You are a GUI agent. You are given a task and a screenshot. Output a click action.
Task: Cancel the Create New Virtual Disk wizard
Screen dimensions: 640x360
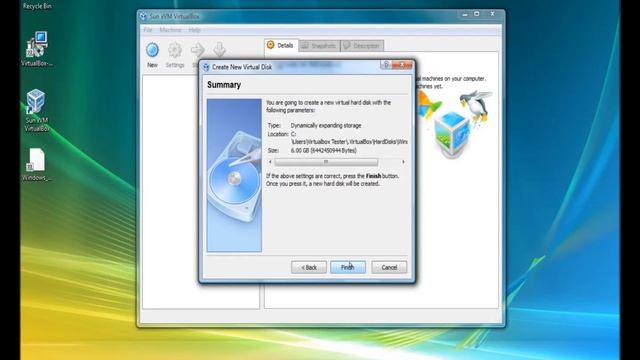click(389, 267)
